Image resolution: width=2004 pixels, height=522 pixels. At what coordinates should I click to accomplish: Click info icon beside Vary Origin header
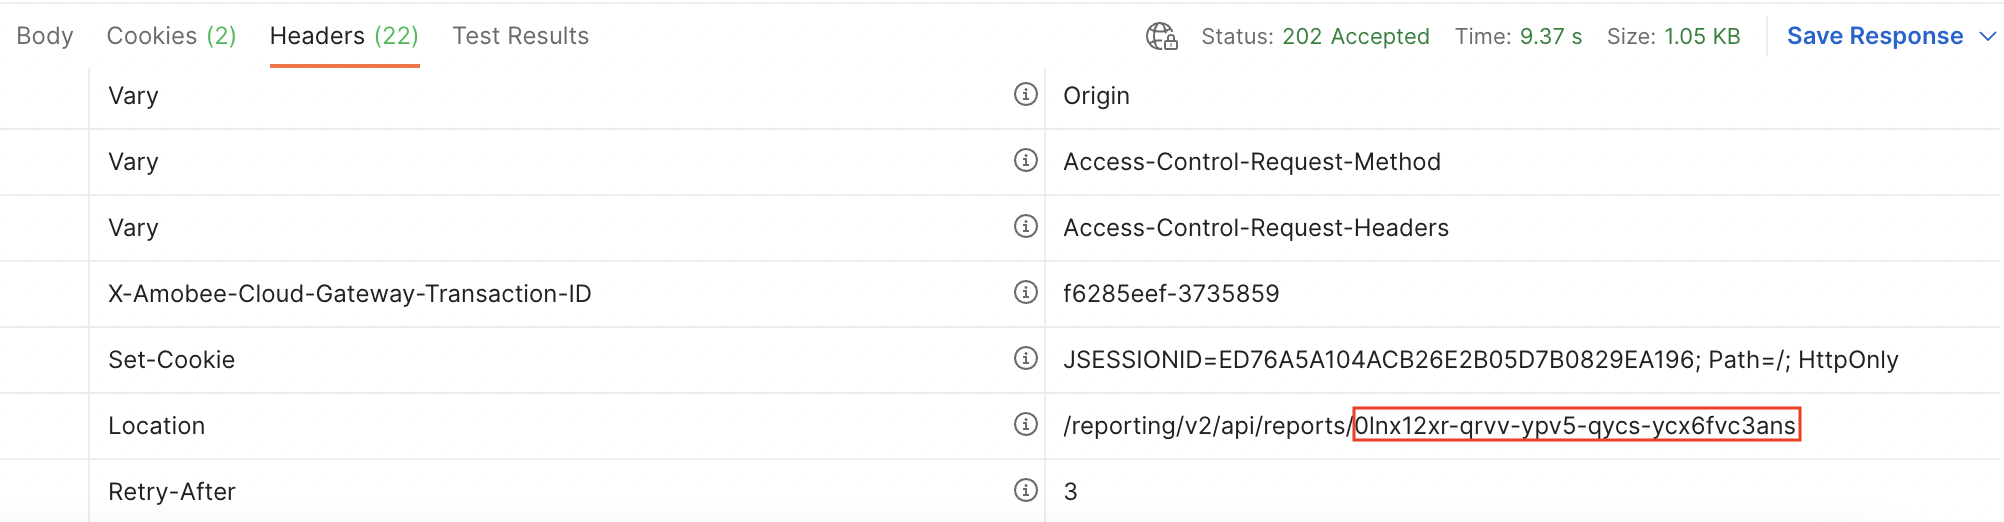1025,94
